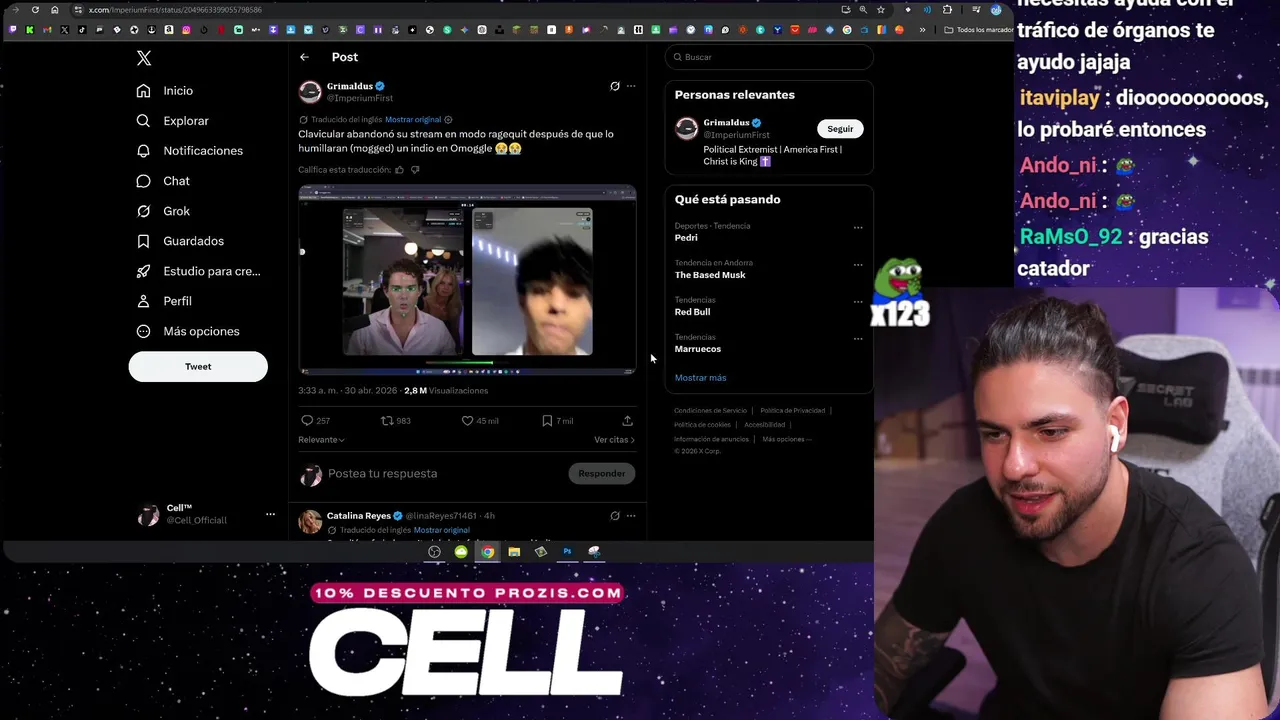Open Guardados bookmarks in the sidebar
The image size is (1280, 720).
point(180,241)
